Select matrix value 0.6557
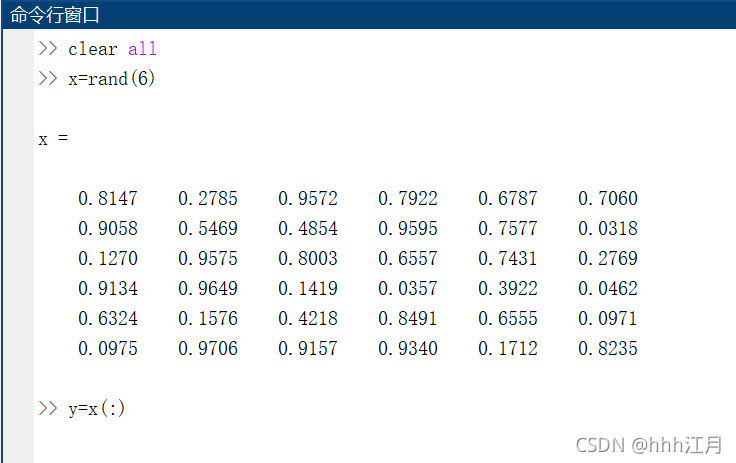This screenshot has width=736, height=463. pyautogui.click(x=408, y=258)
